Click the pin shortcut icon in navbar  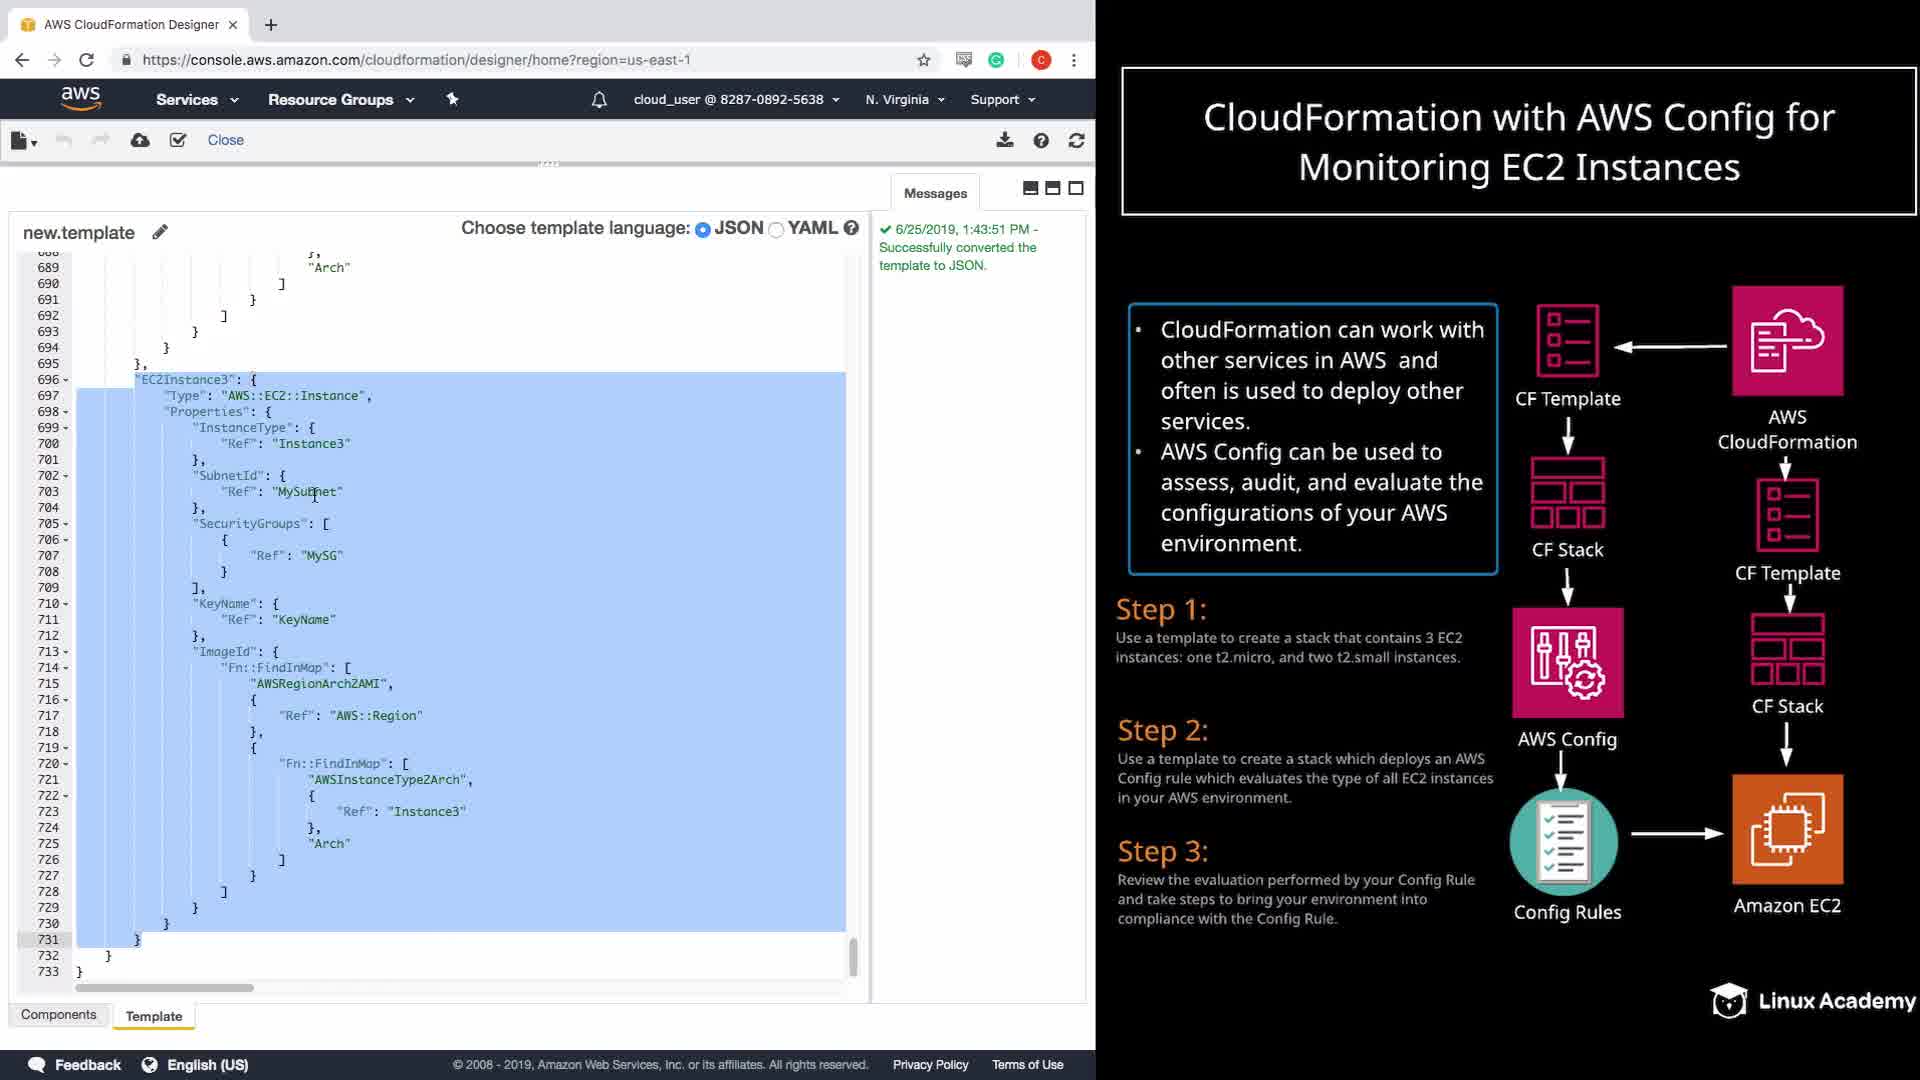click(x=452, y=99)
